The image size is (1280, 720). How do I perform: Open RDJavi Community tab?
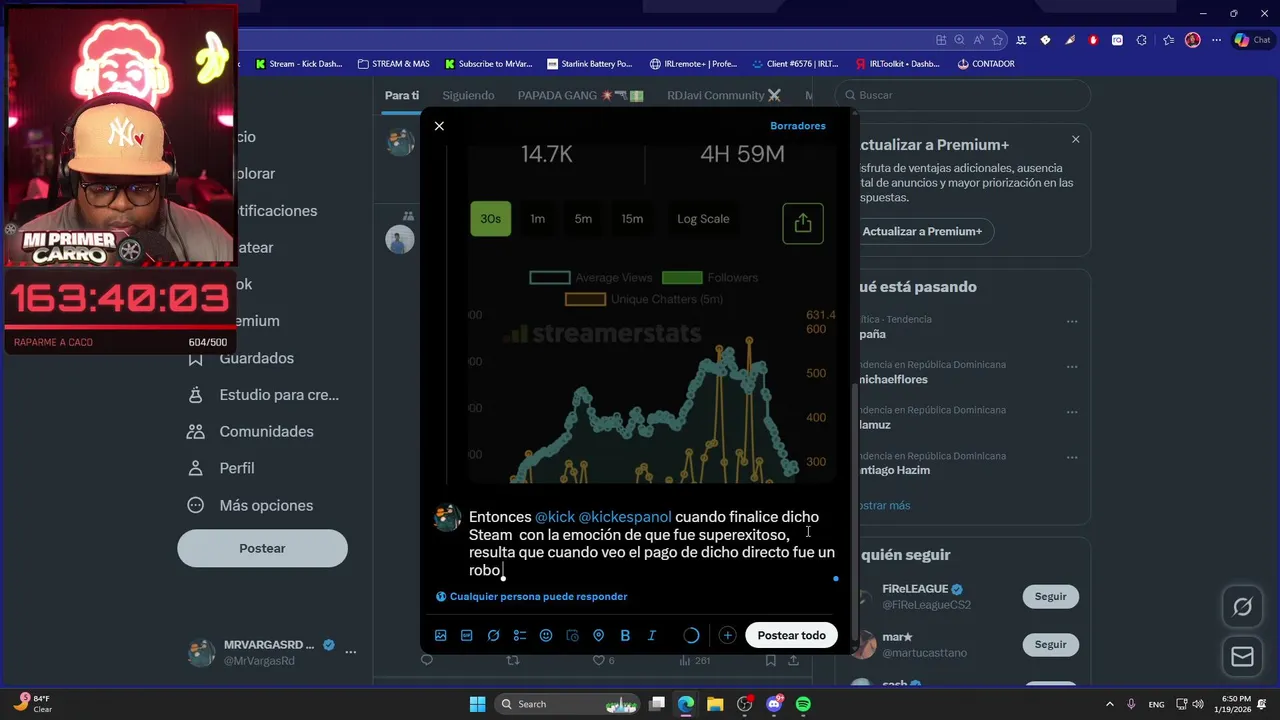coord(724,95)
